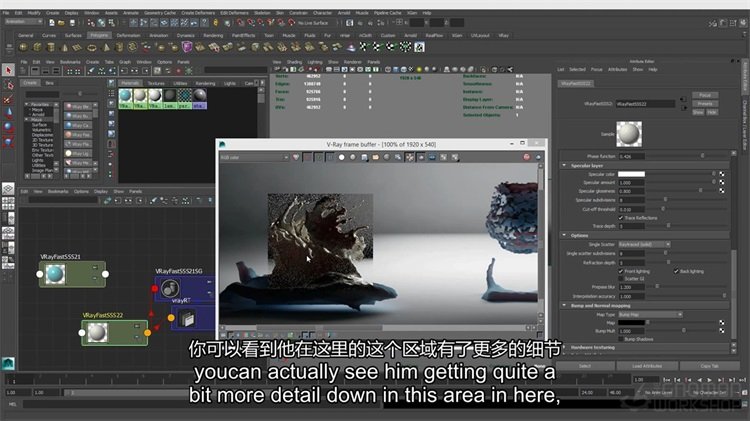Image resolution: width=750 pixels, height=421 pixels.
Task: Open the Polygons shelf tab
Action: 99,35
